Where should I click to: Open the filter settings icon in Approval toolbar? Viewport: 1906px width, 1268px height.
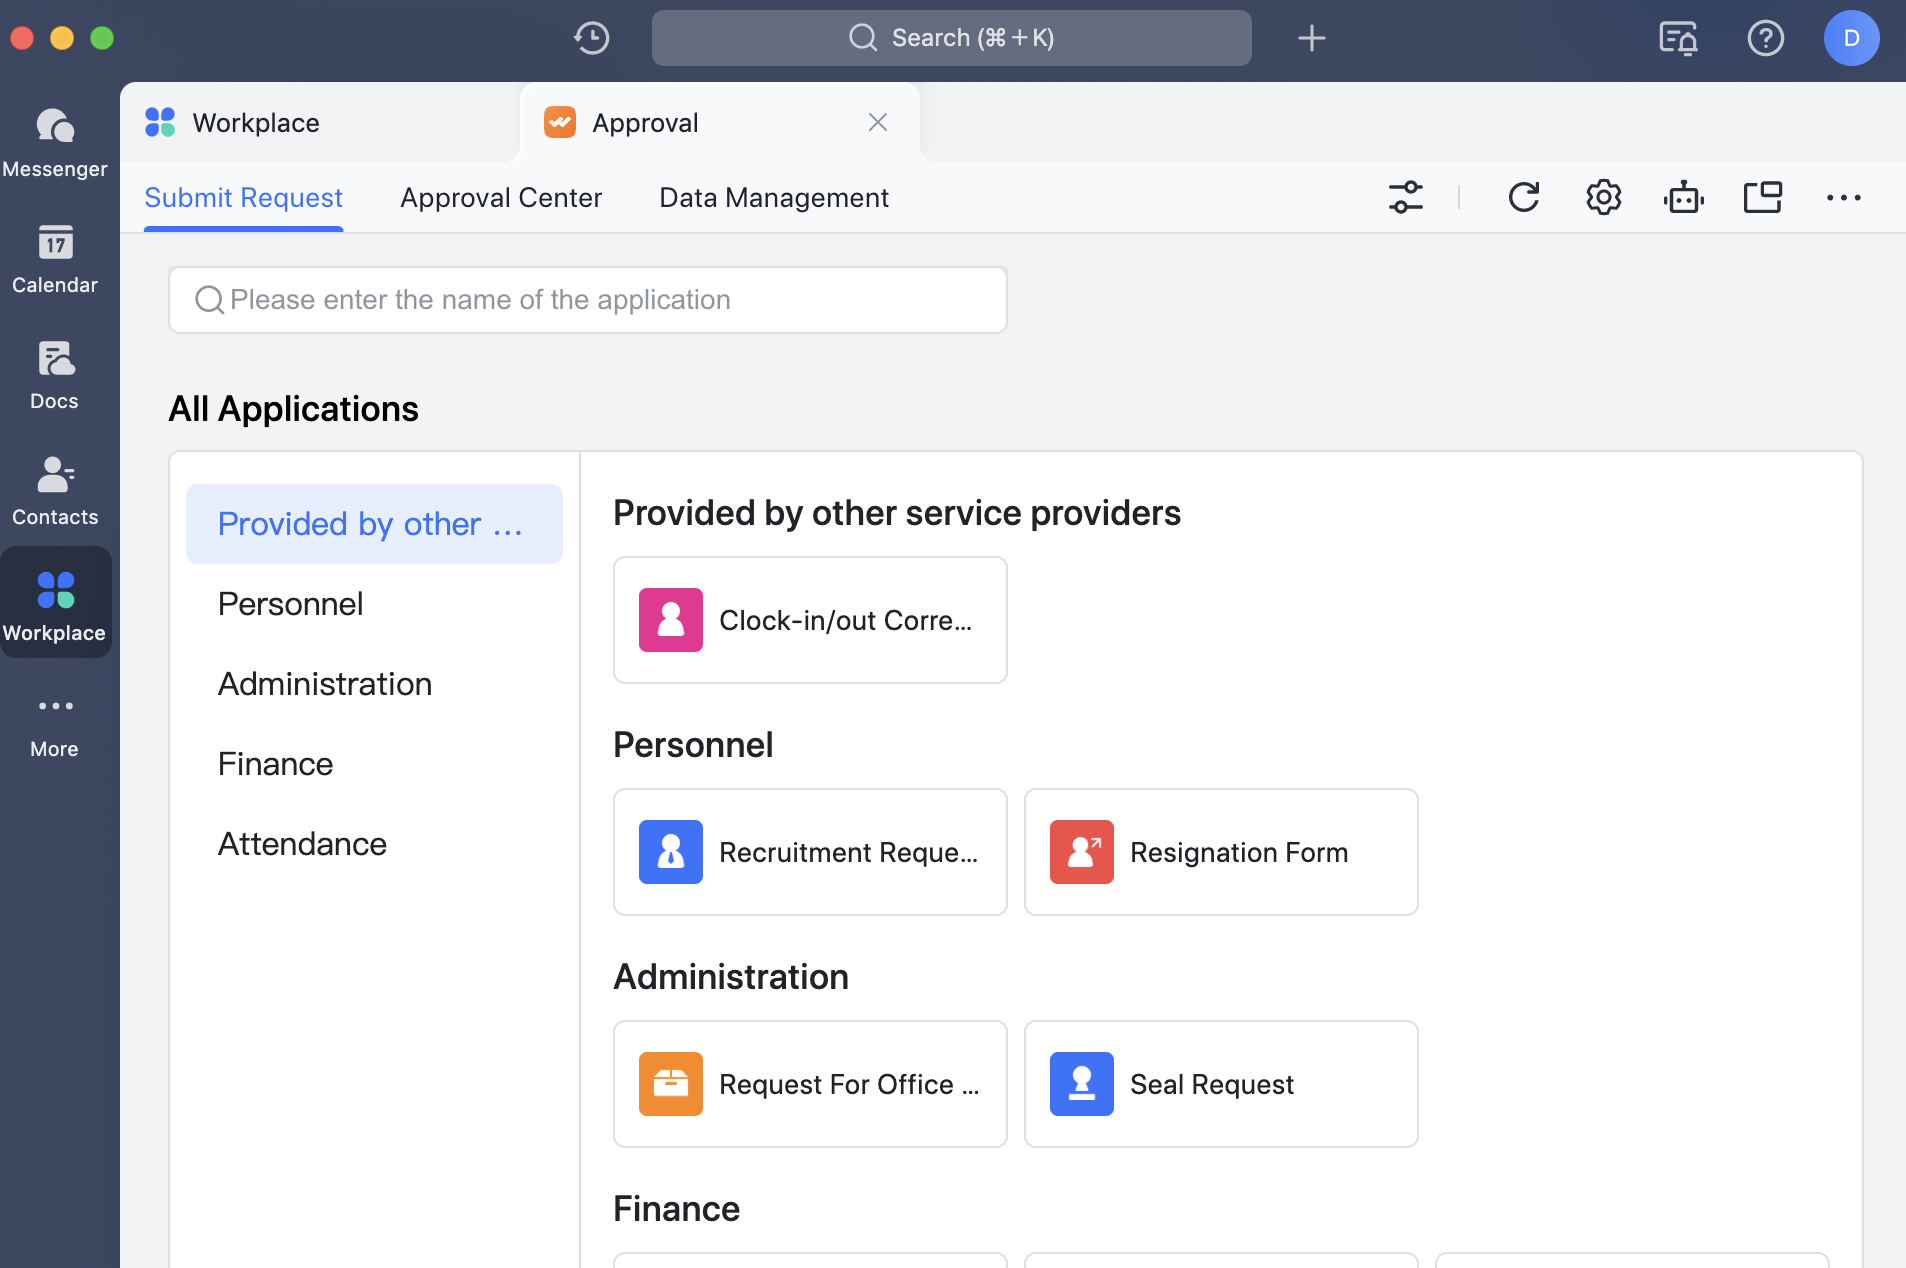(x=1406, y=197)
